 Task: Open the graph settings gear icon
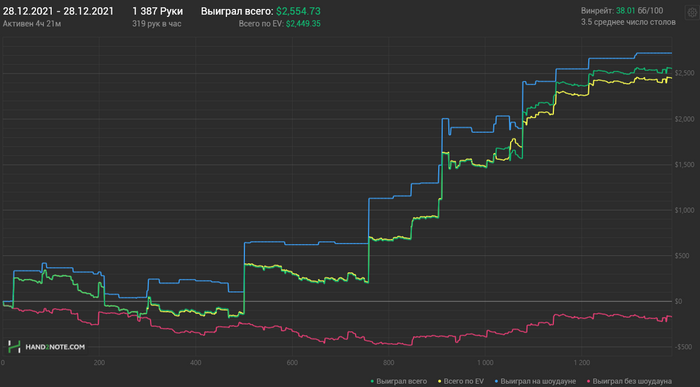click(x=692, y=12)
